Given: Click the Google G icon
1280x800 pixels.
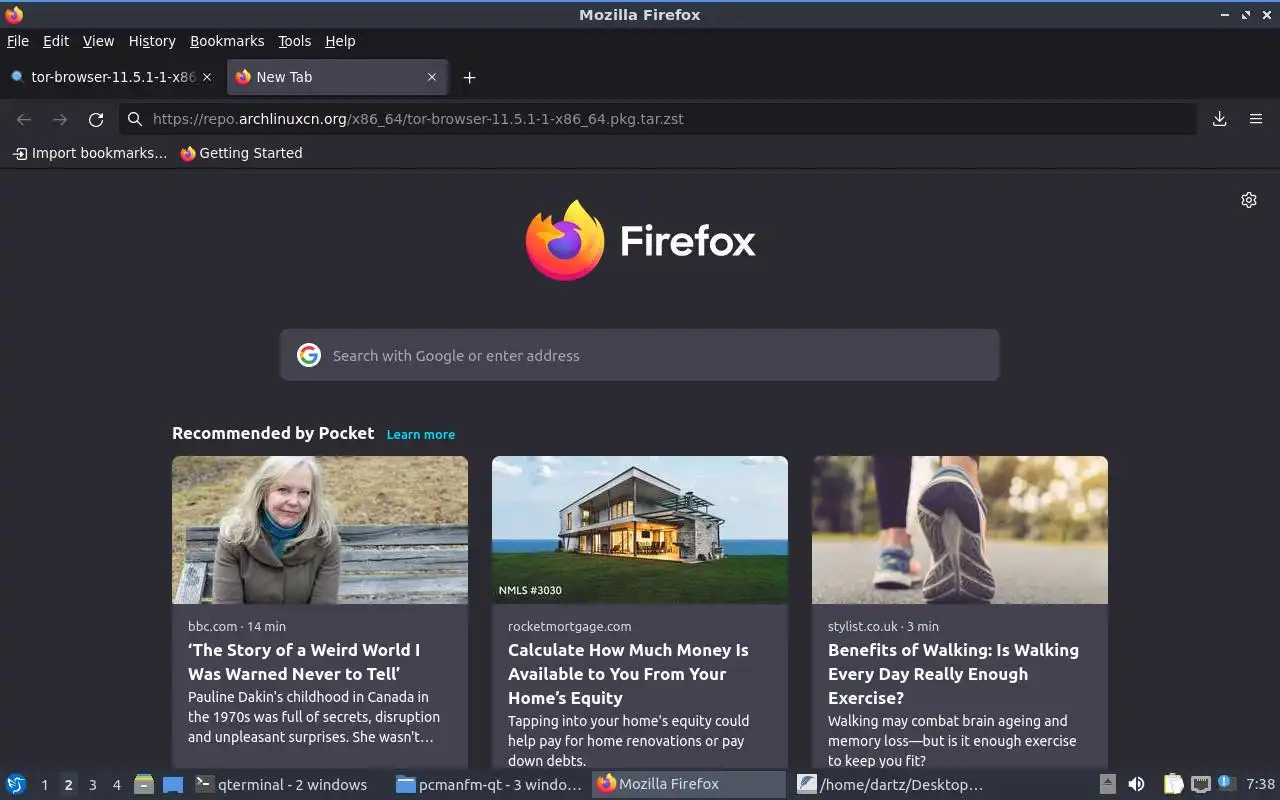Looking at the screenshot, I should point(309,355).
